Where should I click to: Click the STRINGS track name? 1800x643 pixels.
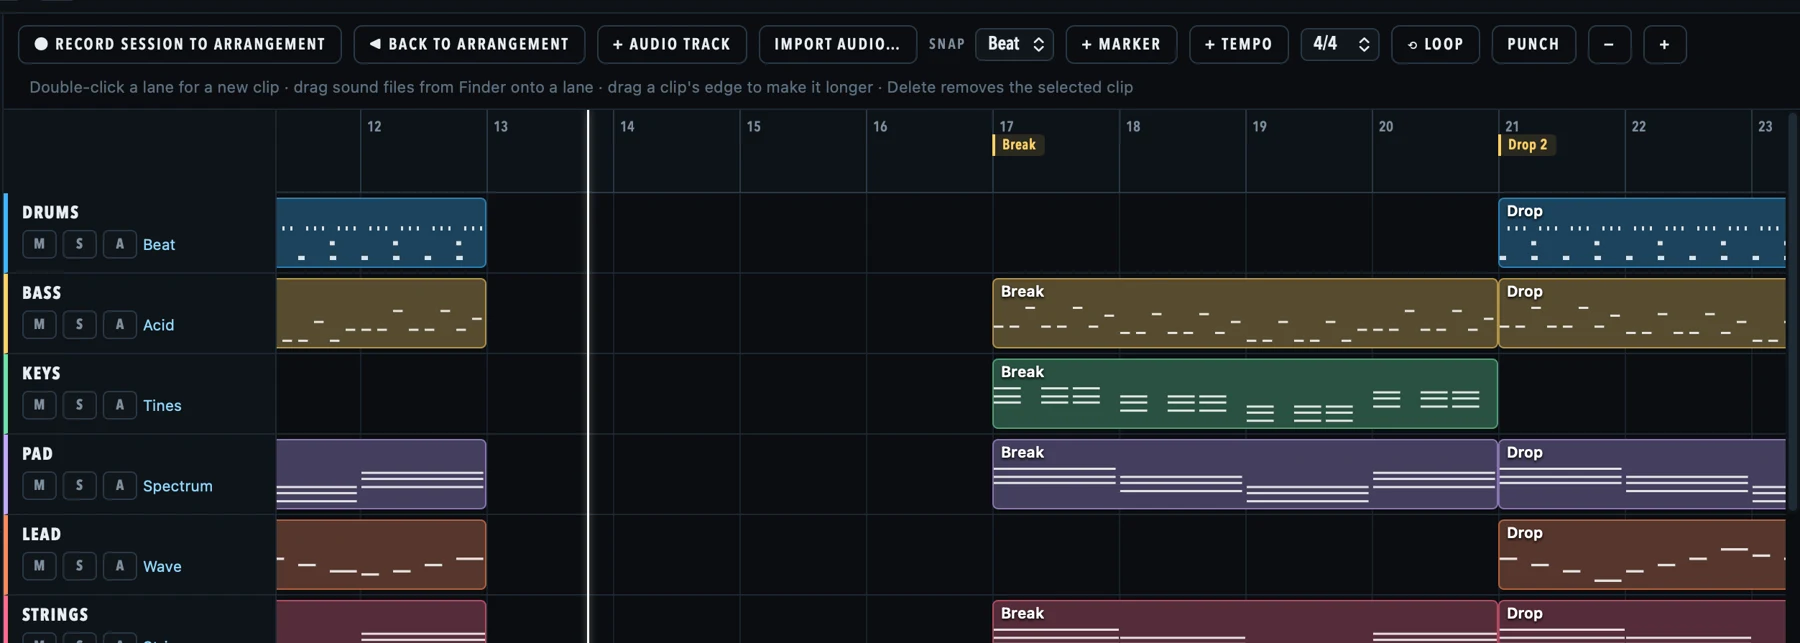(55, 615)
